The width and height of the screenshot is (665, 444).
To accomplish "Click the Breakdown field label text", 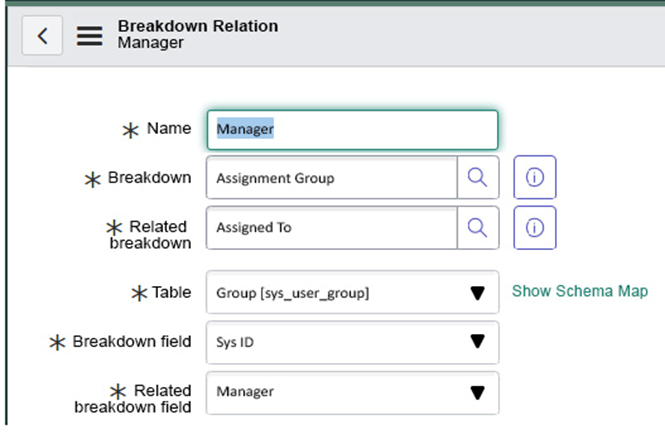I will [x=149, y=177].
